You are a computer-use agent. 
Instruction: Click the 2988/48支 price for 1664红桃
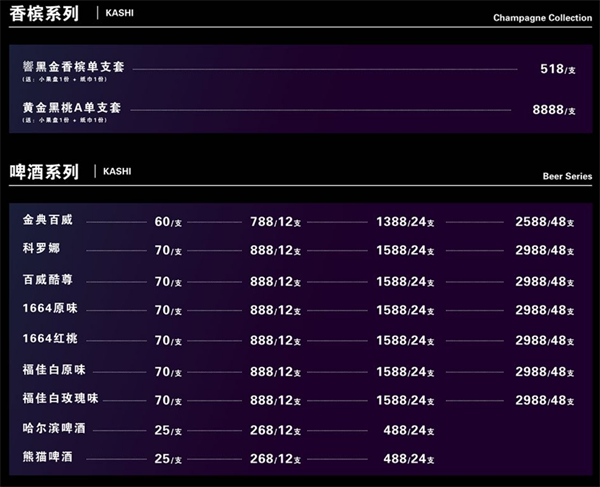click(x=545, y=340)
